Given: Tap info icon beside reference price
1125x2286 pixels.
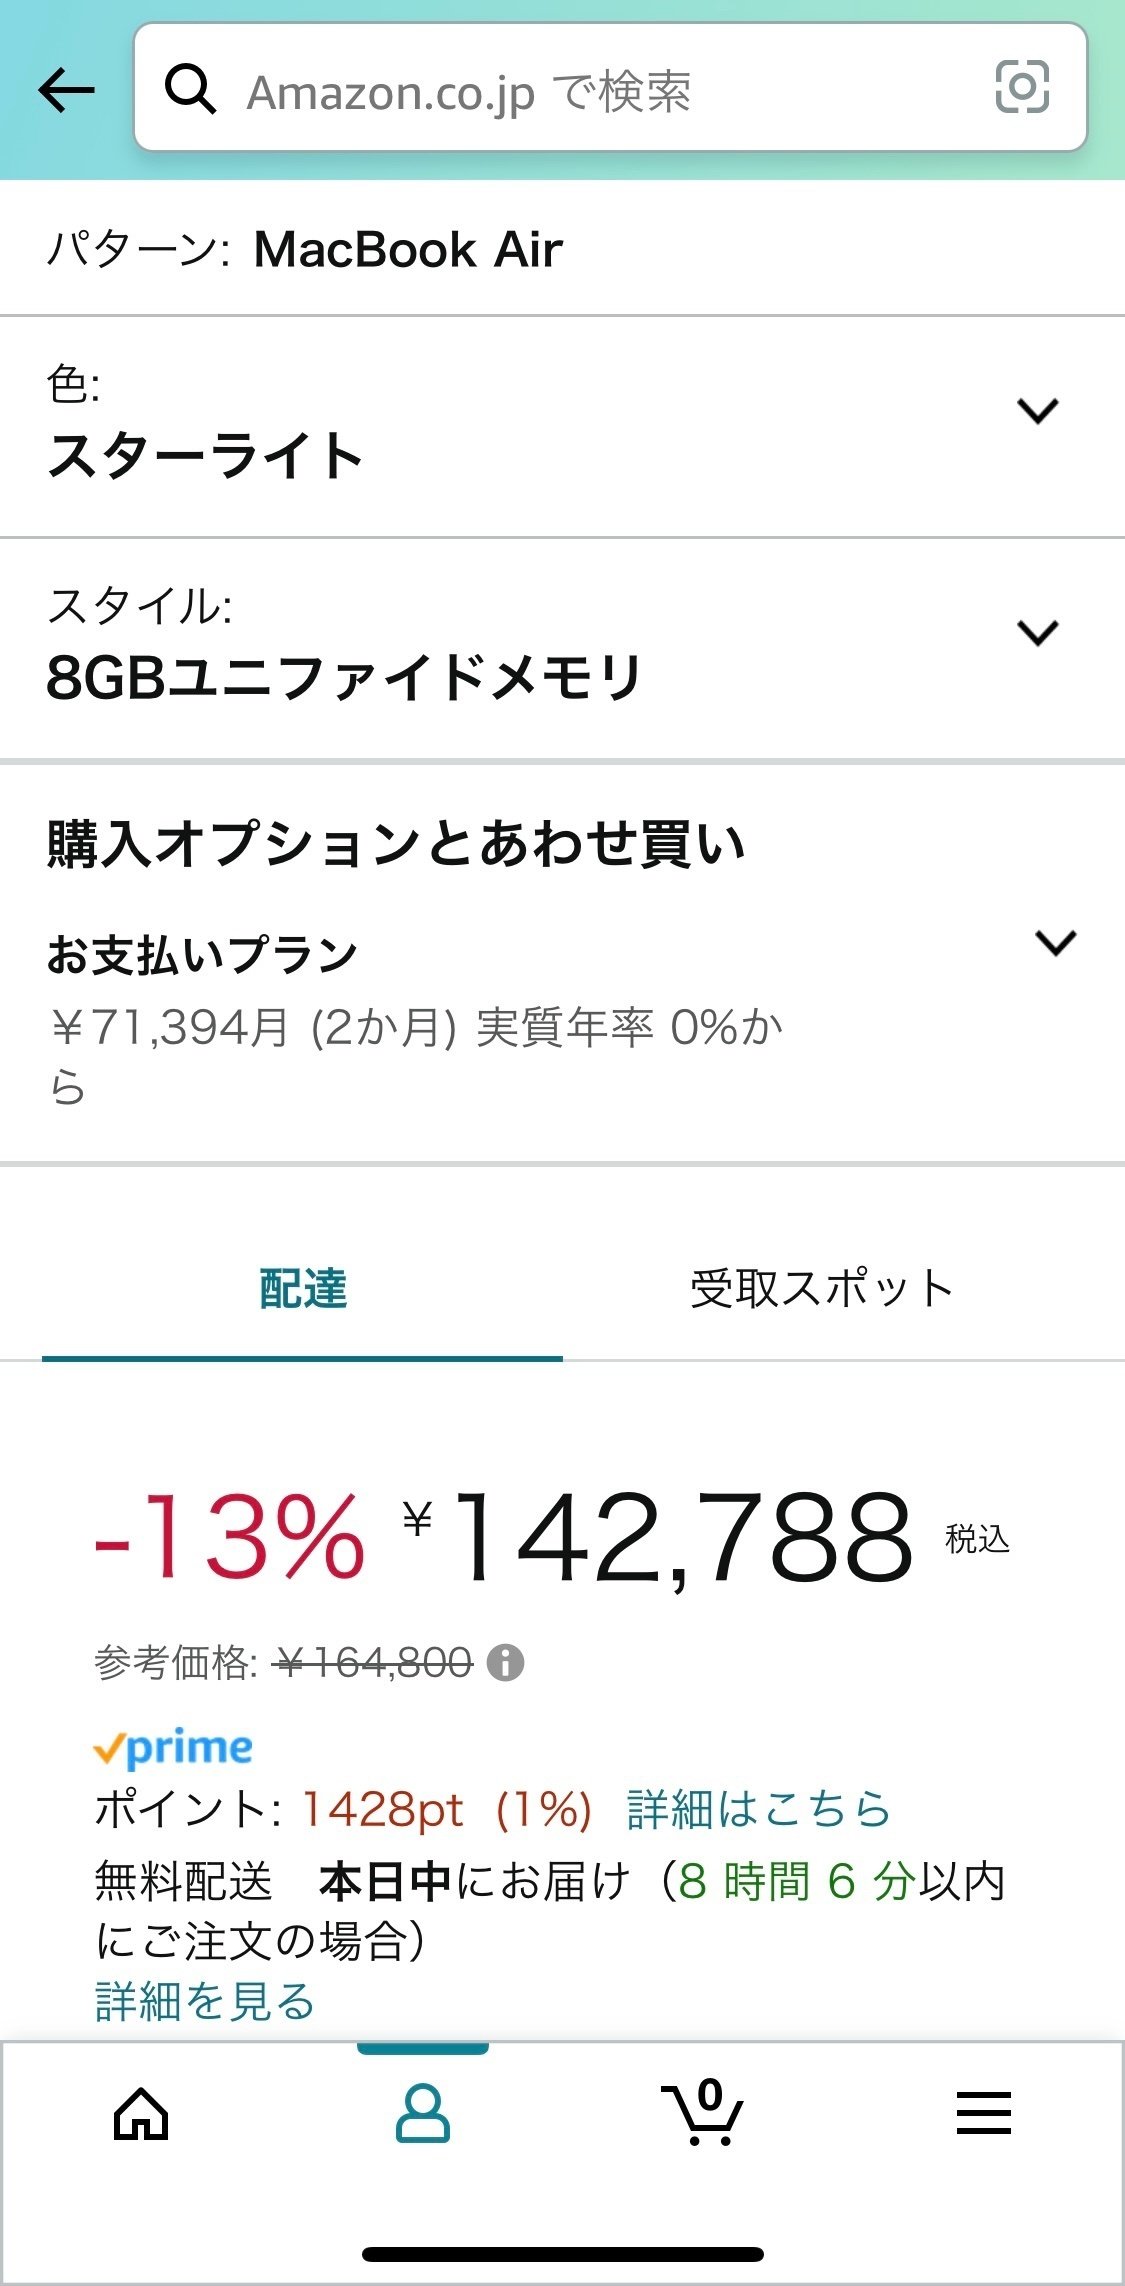Looking at the screenshot, I should coord(505,1663).
